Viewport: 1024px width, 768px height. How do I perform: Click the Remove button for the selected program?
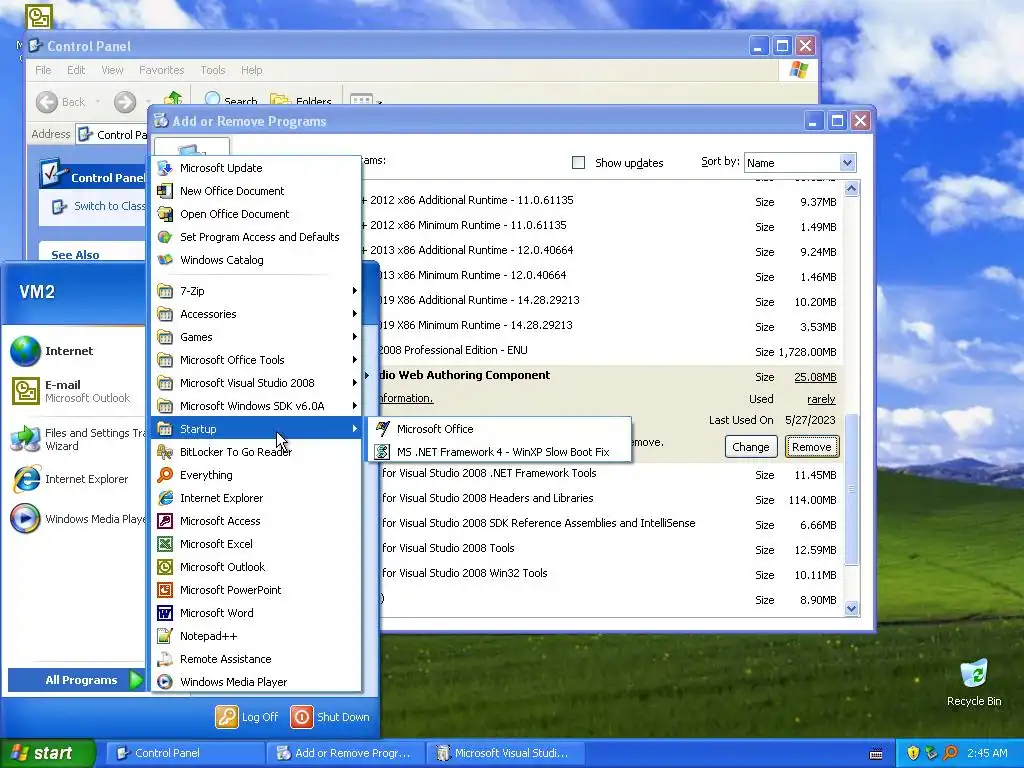point(812,447)
